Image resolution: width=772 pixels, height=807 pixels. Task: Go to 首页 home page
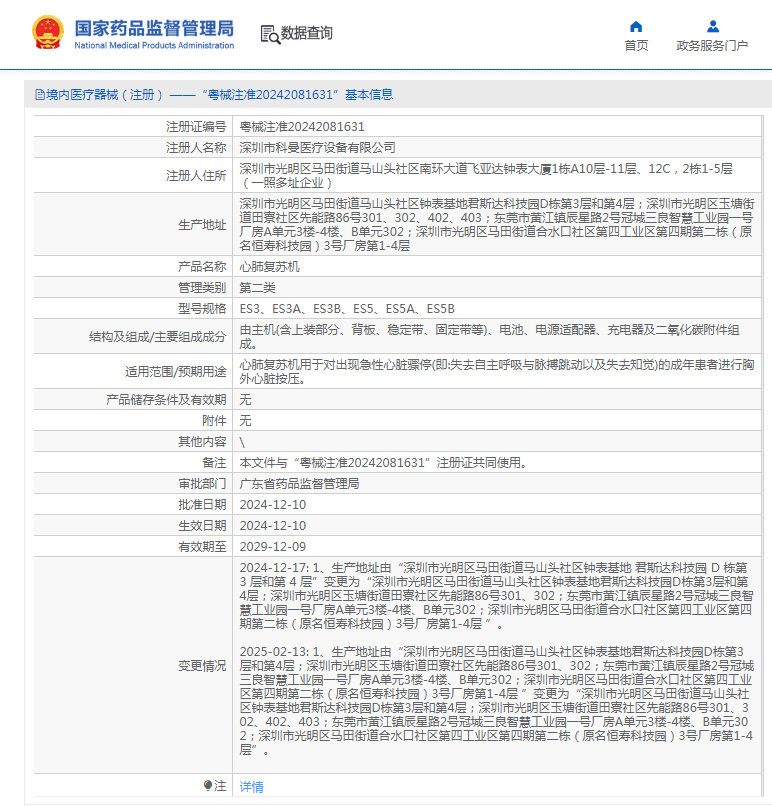(x=636, y=46)
